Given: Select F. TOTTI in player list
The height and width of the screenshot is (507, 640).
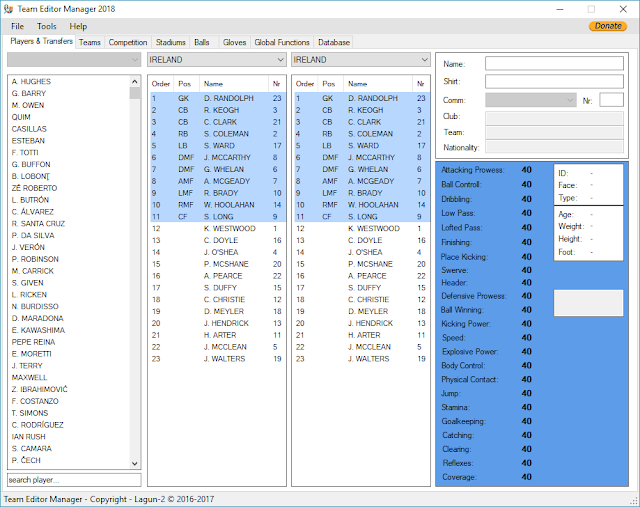Looking at the screenshot, I should [25, 153].
